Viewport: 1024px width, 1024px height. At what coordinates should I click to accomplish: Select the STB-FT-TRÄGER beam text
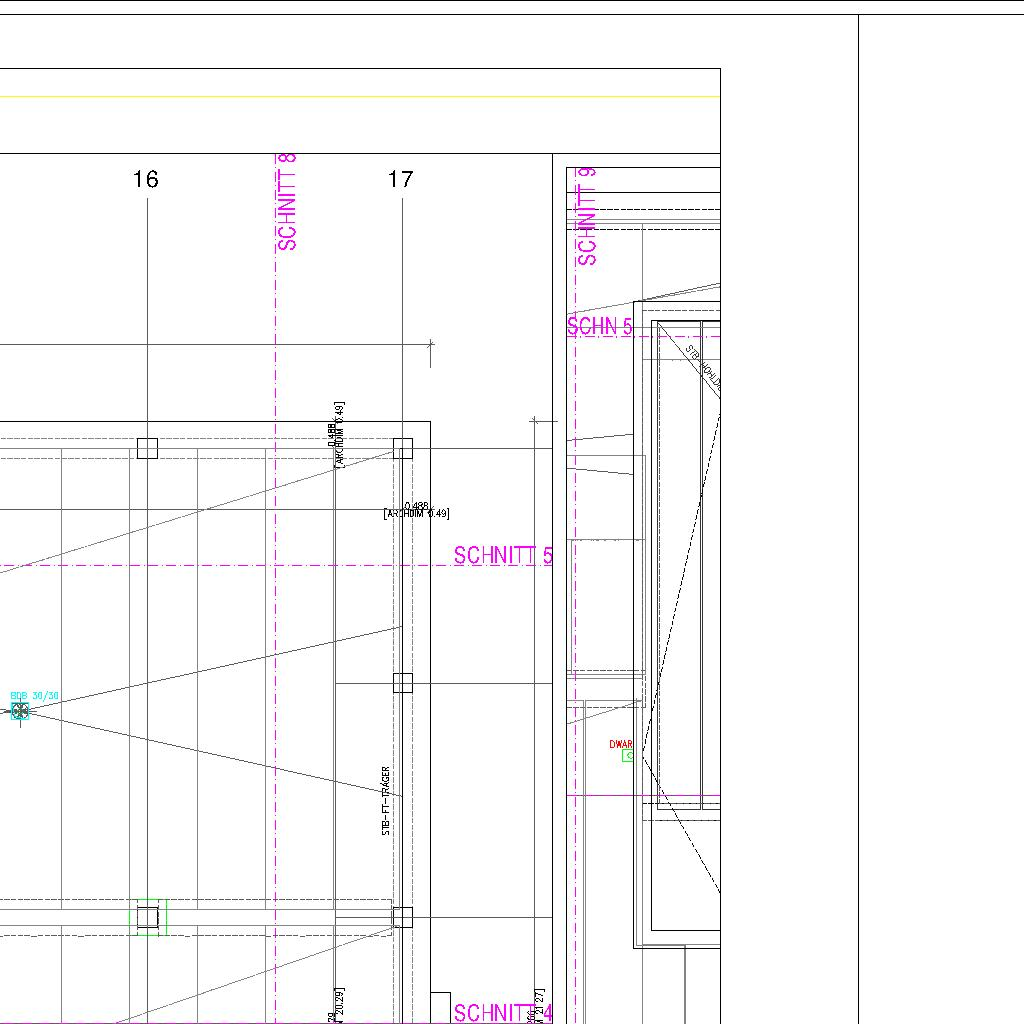[386, 801]
